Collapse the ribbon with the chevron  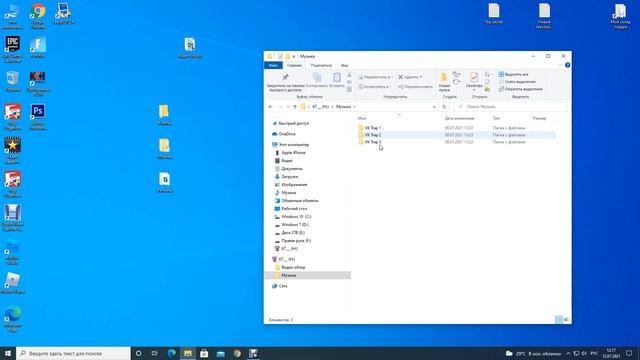[560, 65]
